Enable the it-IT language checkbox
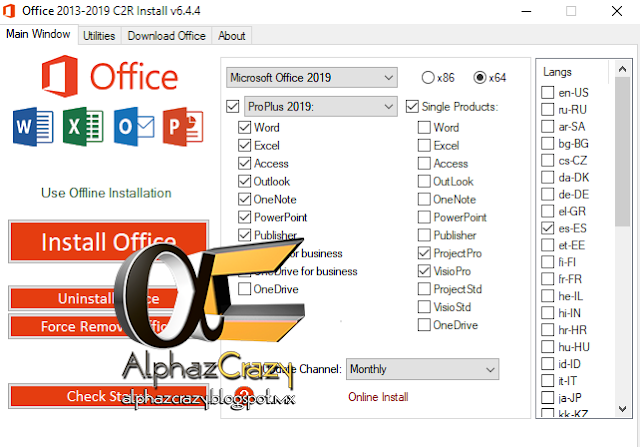 click(547, 381)
